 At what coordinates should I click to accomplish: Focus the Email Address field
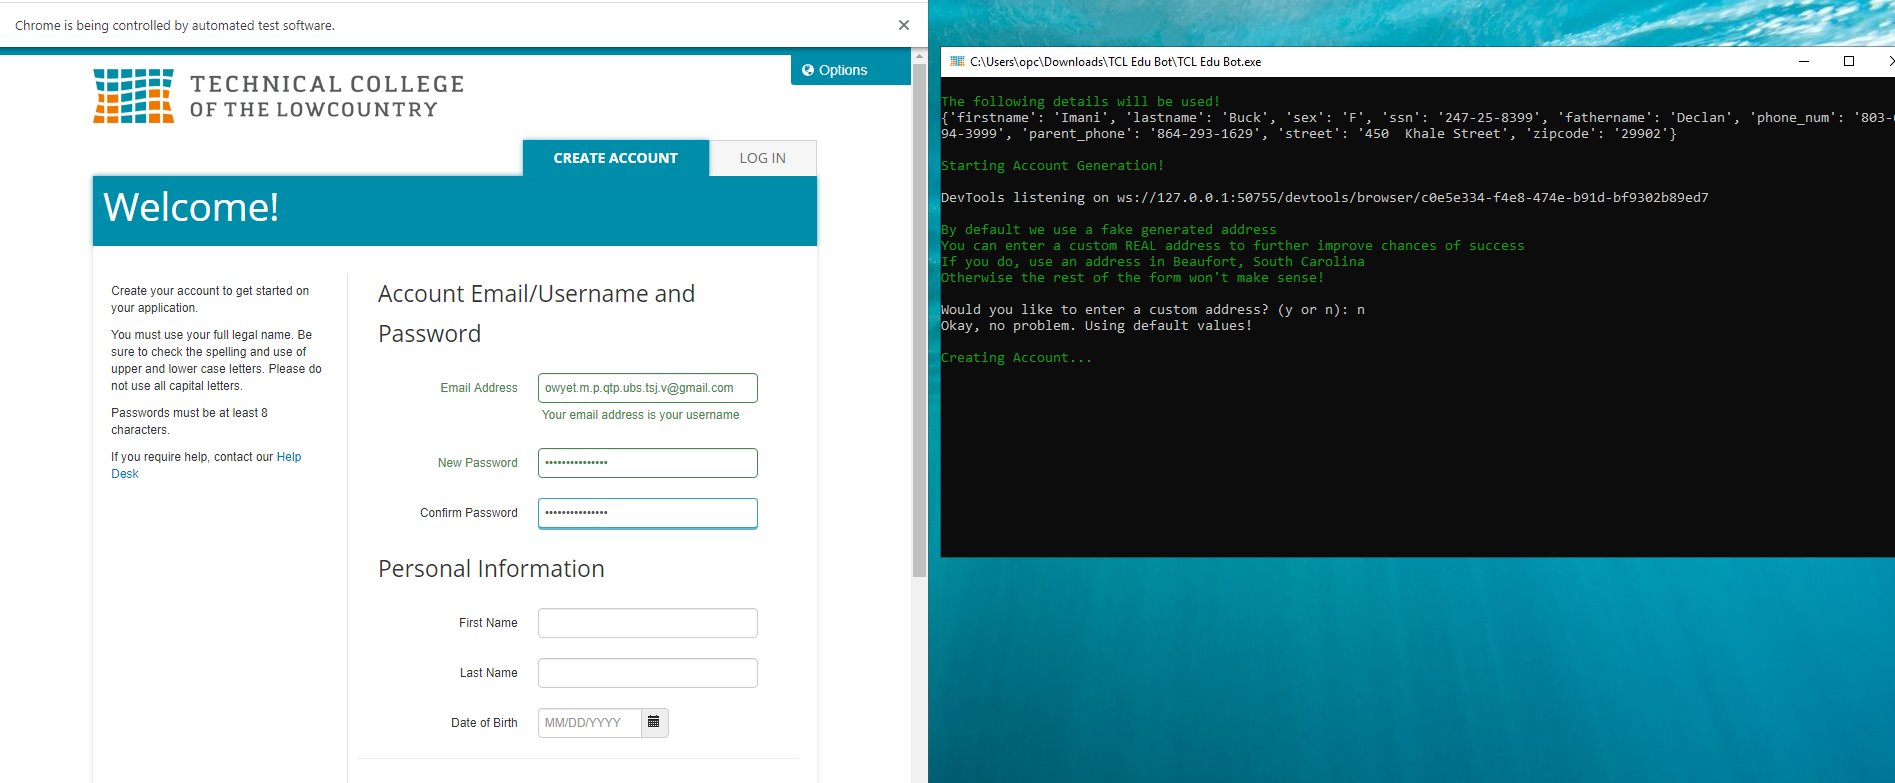(x=647, y=388)
